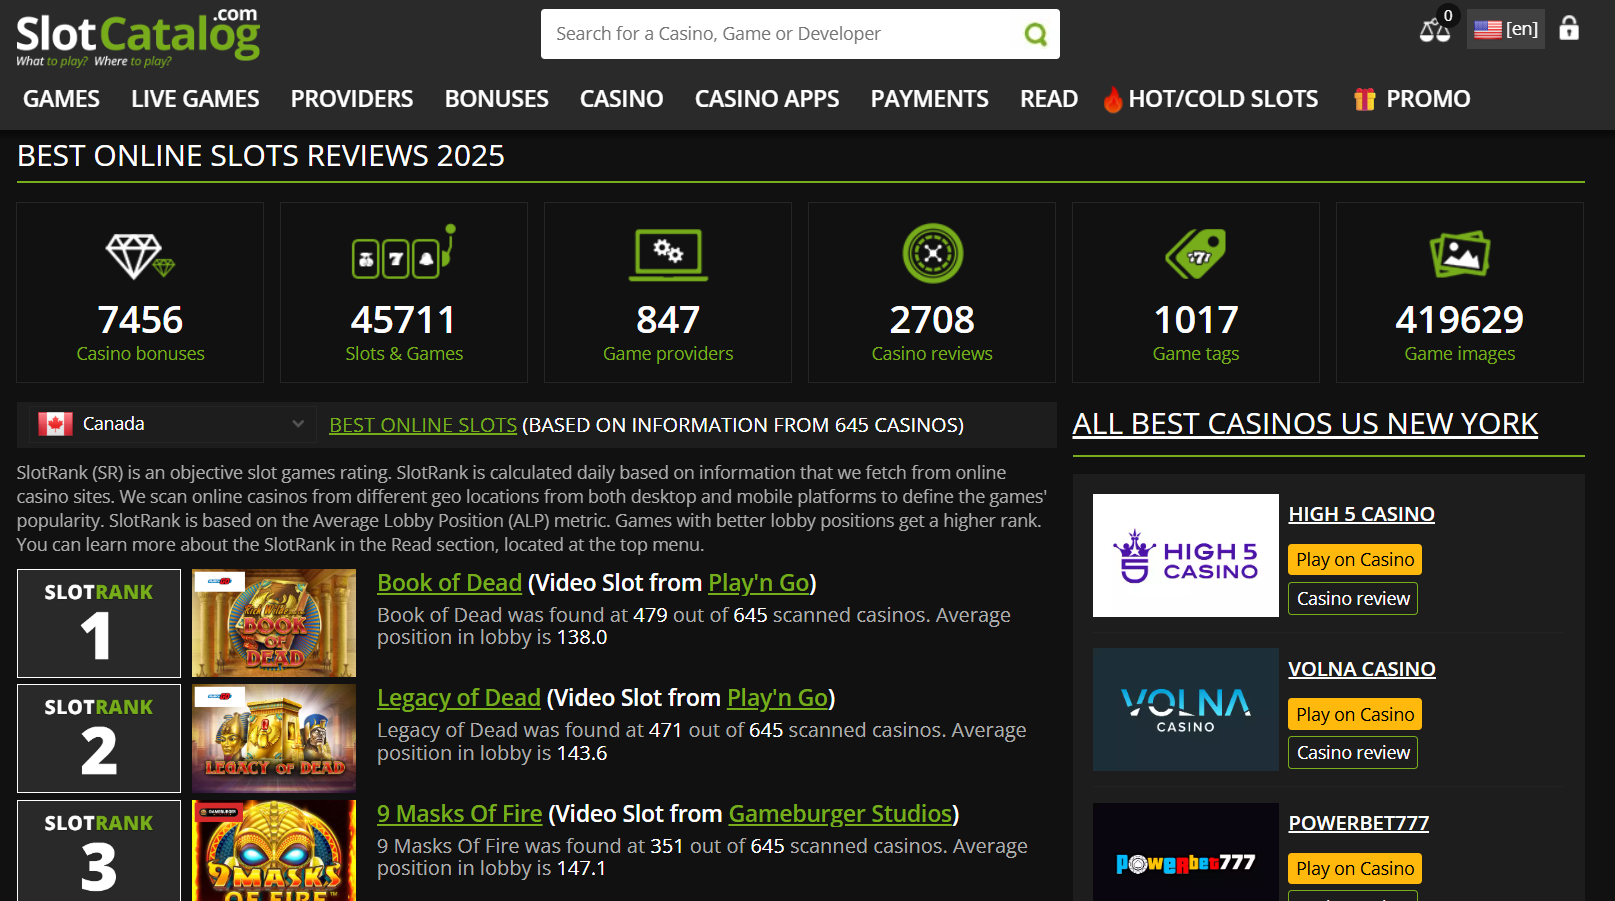Select the laptop Game providers icon

click(x=667, y=256)
